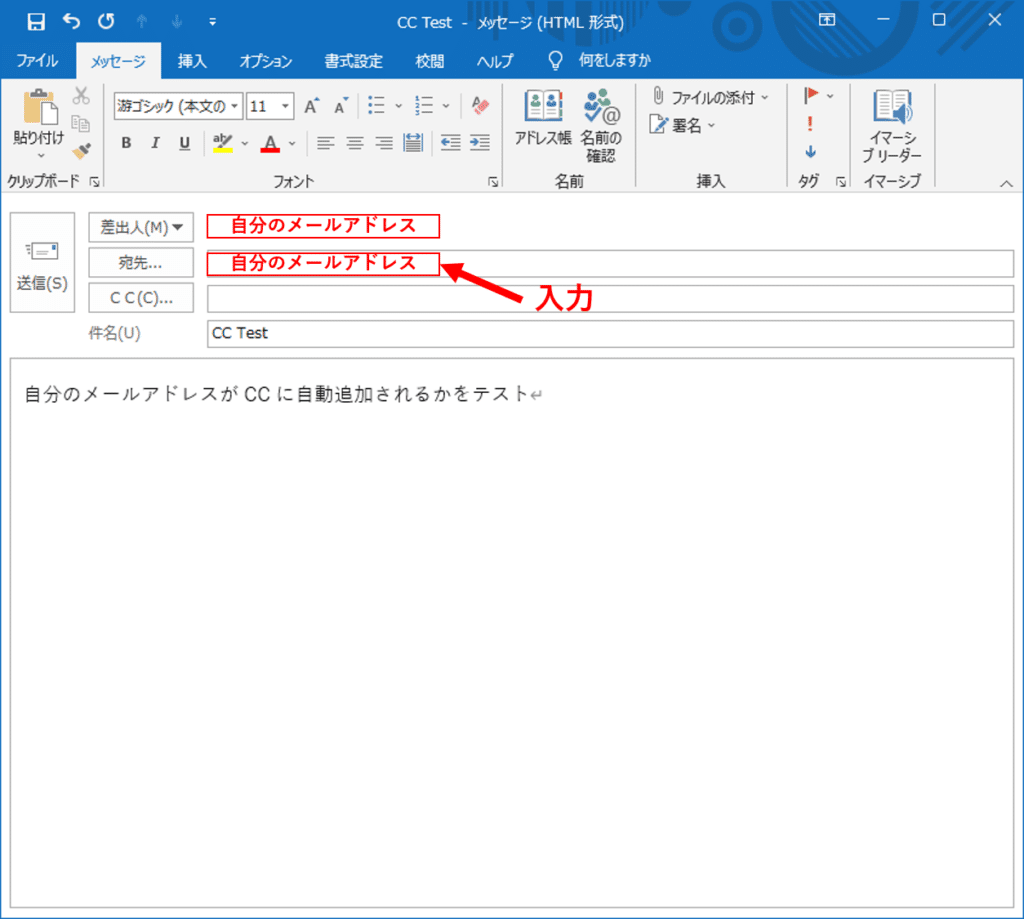Toggle underline formatting
Screen dimensions: 1024x919
tap(183, 142)
